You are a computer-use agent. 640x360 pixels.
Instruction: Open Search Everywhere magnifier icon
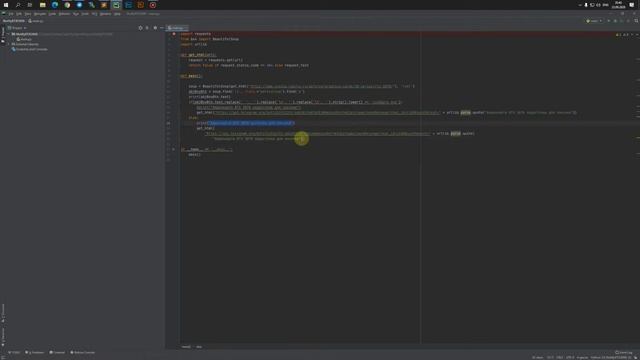click(636, 21)
